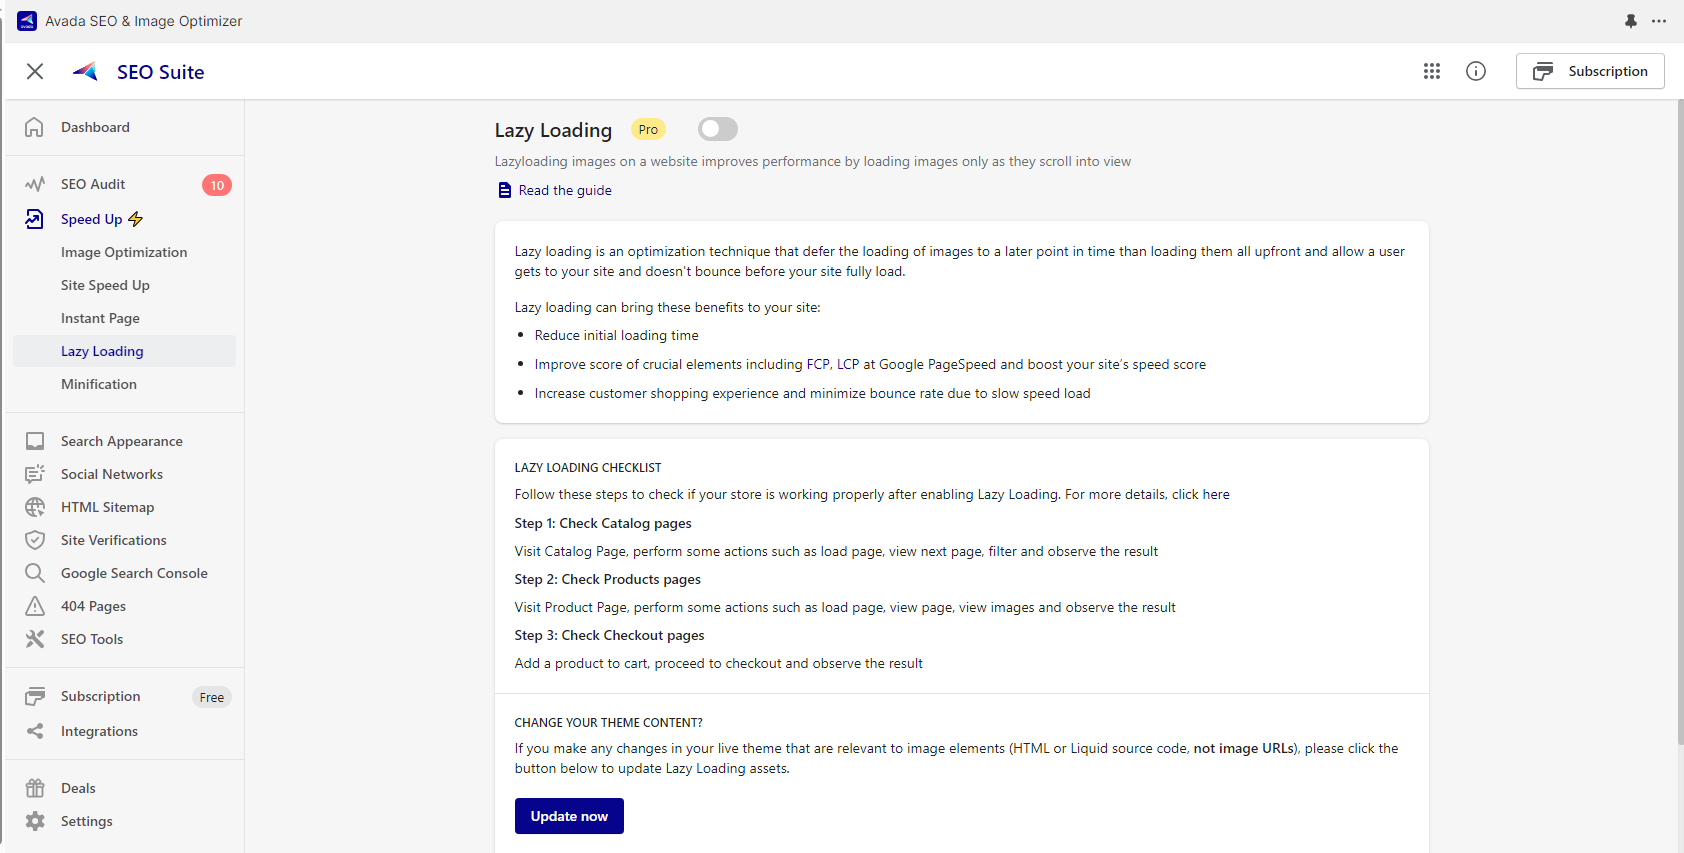Click the document icon beside Read the guide

(x=505, y=190)
